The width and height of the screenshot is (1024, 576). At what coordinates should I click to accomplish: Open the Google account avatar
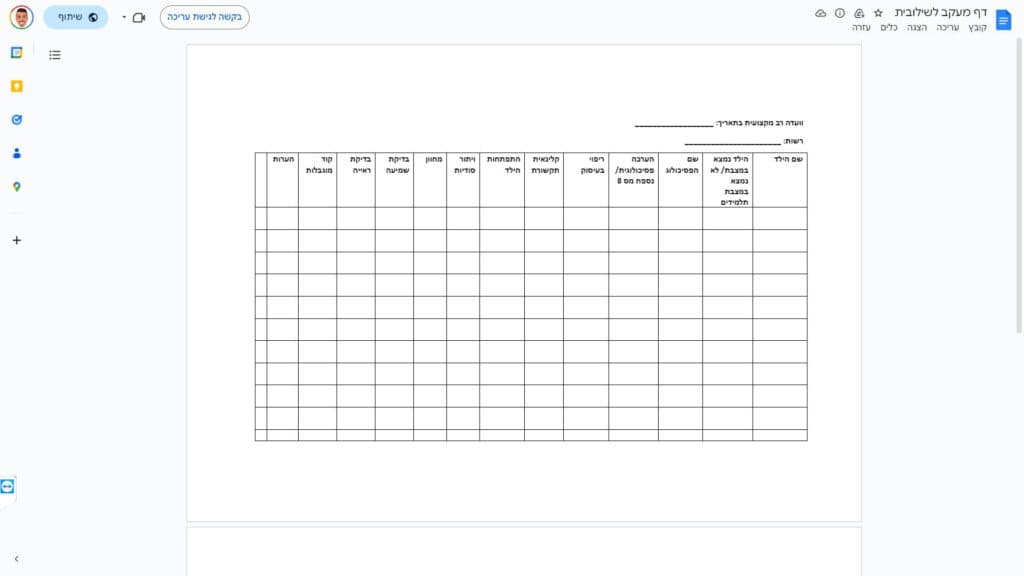coord(21,17)
